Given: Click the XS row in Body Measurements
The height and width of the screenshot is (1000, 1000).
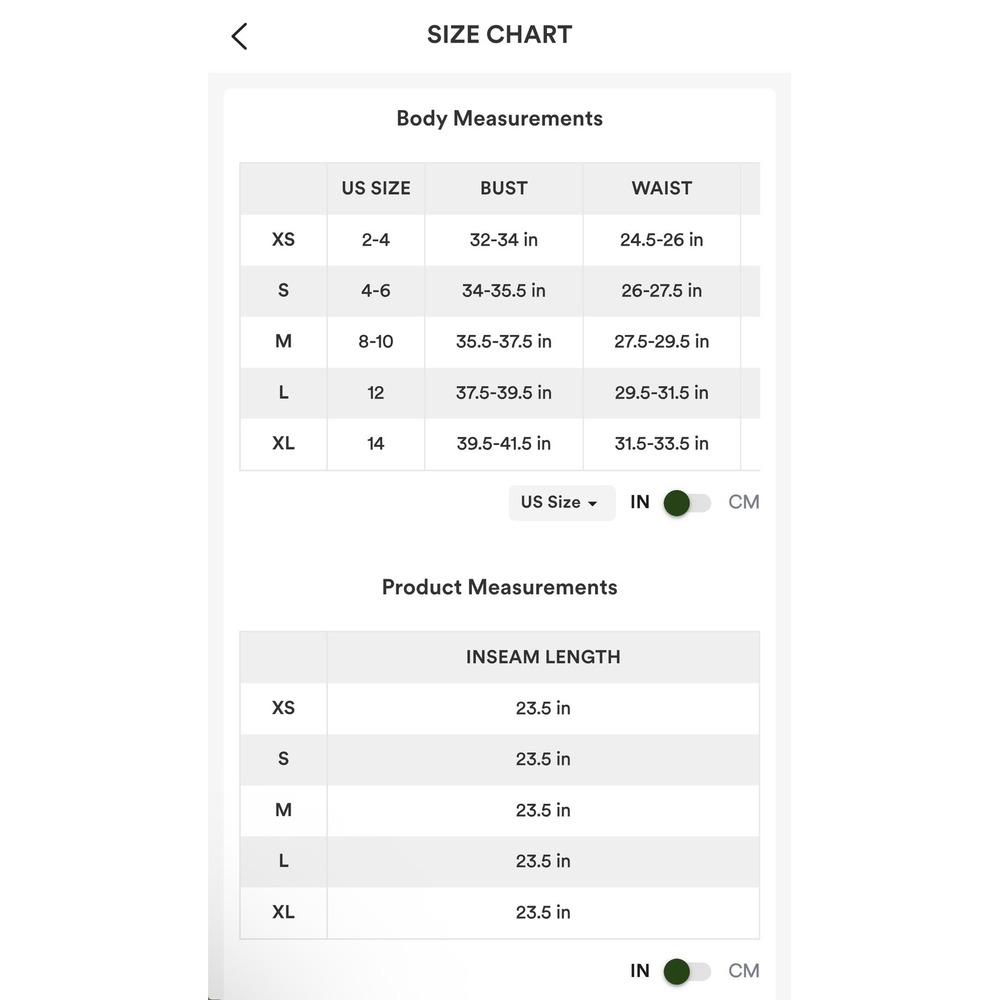Looking at the screenshot, I should (500, 240).
